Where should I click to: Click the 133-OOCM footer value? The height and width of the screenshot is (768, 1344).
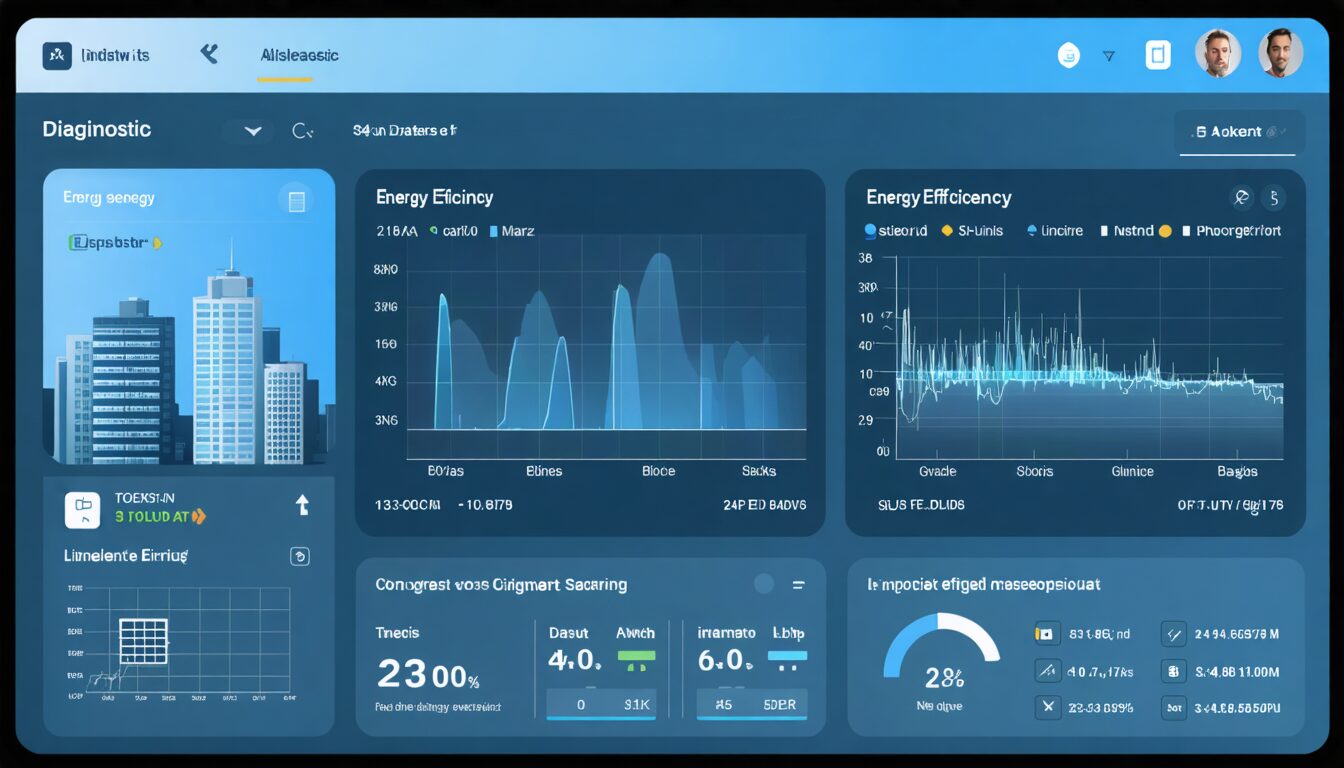(x=407, y=505)
